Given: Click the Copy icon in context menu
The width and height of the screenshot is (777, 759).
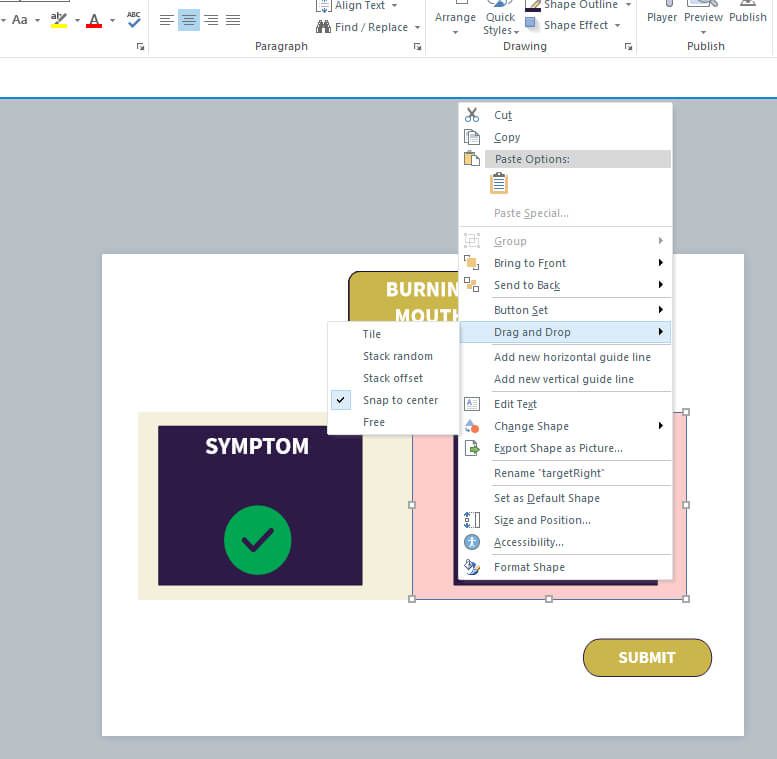Looking at the screenshot, I should 472,137.
